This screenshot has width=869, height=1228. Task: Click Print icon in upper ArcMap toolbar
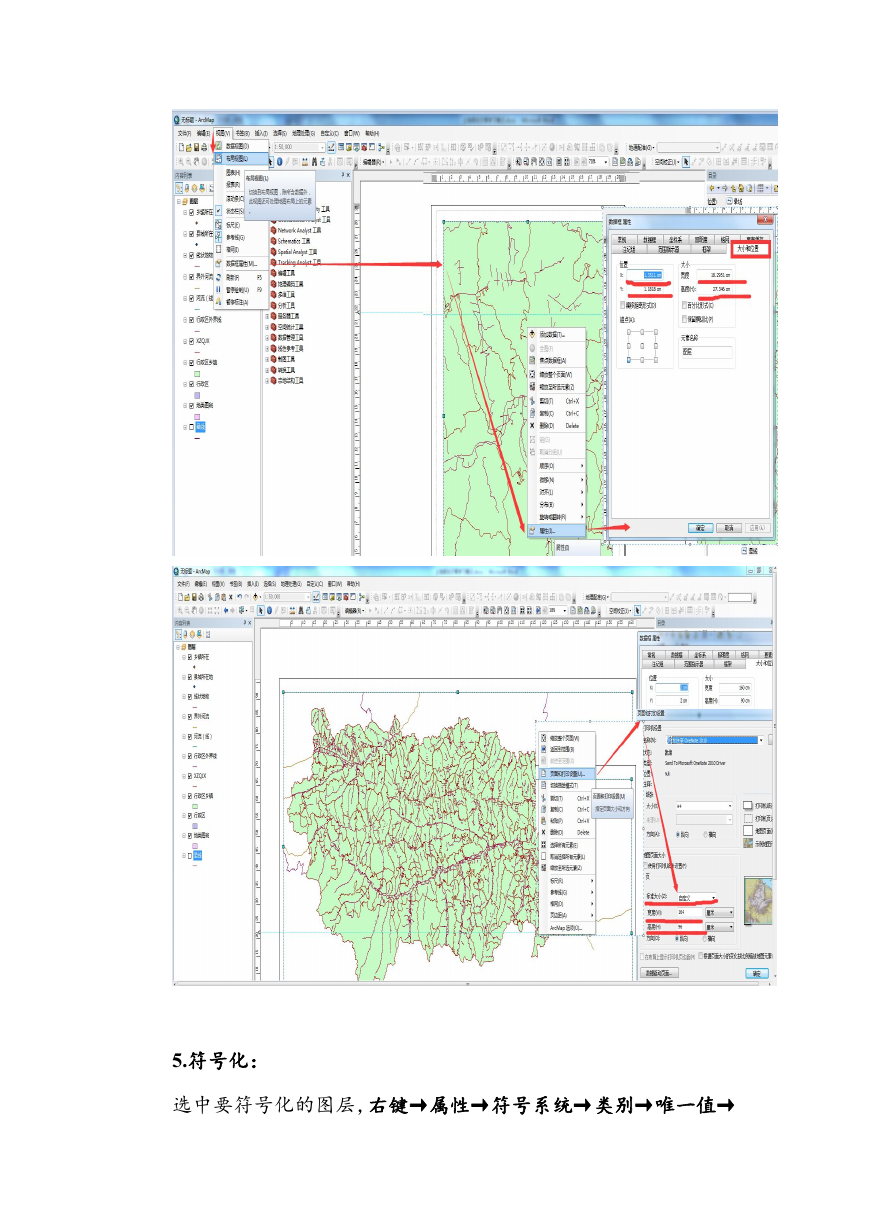tap(204, 146)
